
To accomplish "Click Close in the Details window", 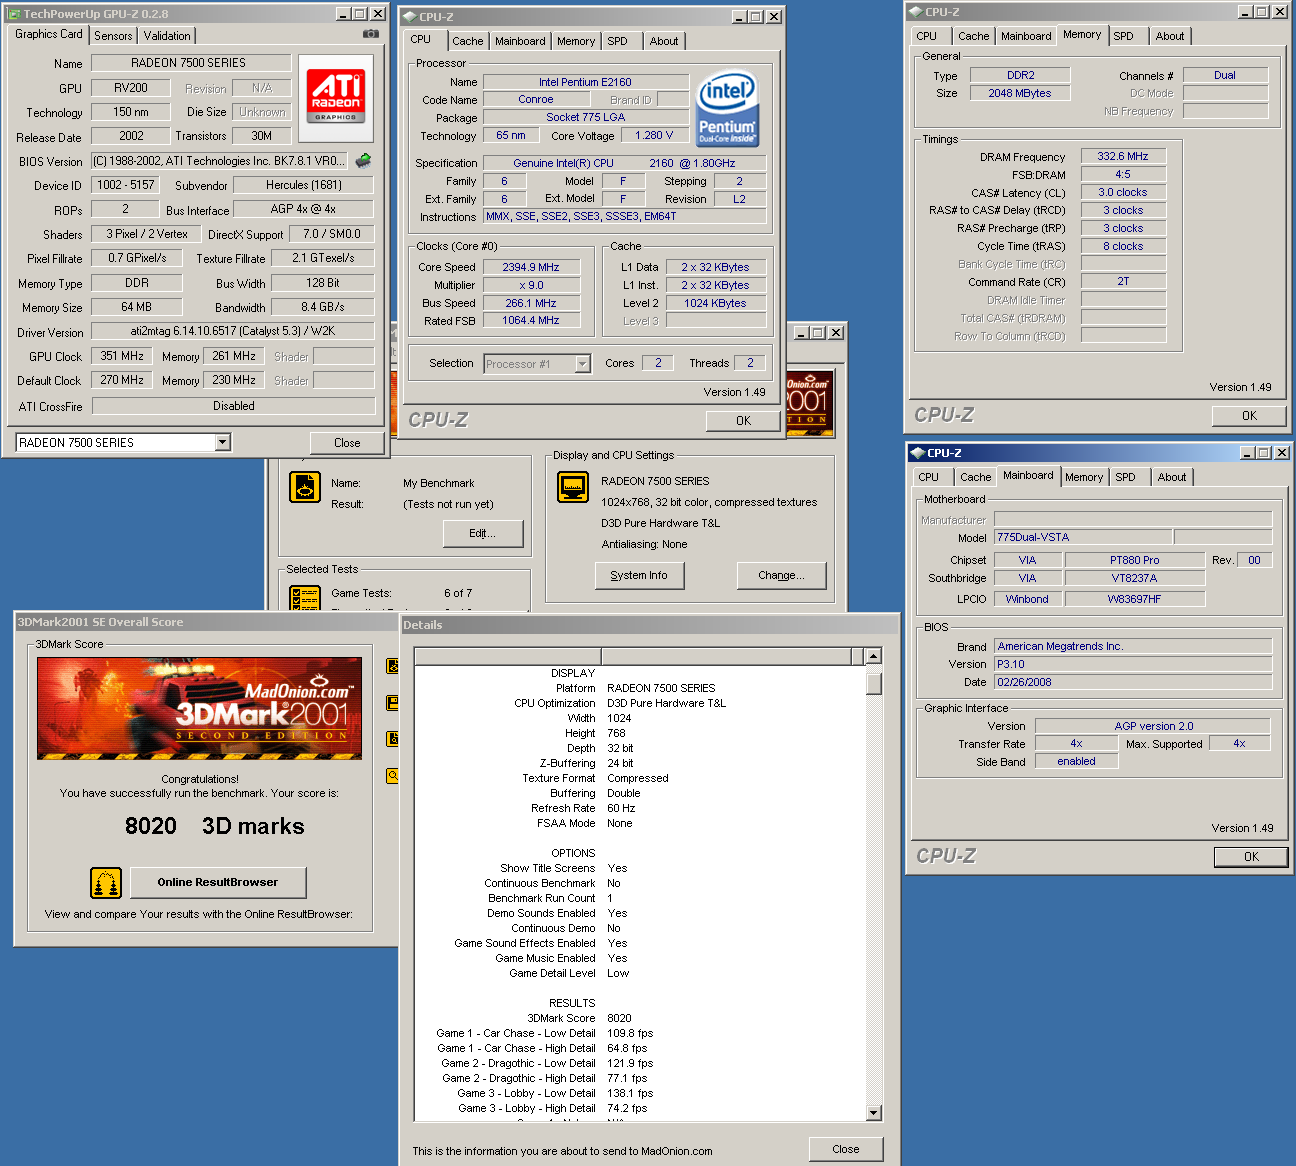I will pos(846,1149).
